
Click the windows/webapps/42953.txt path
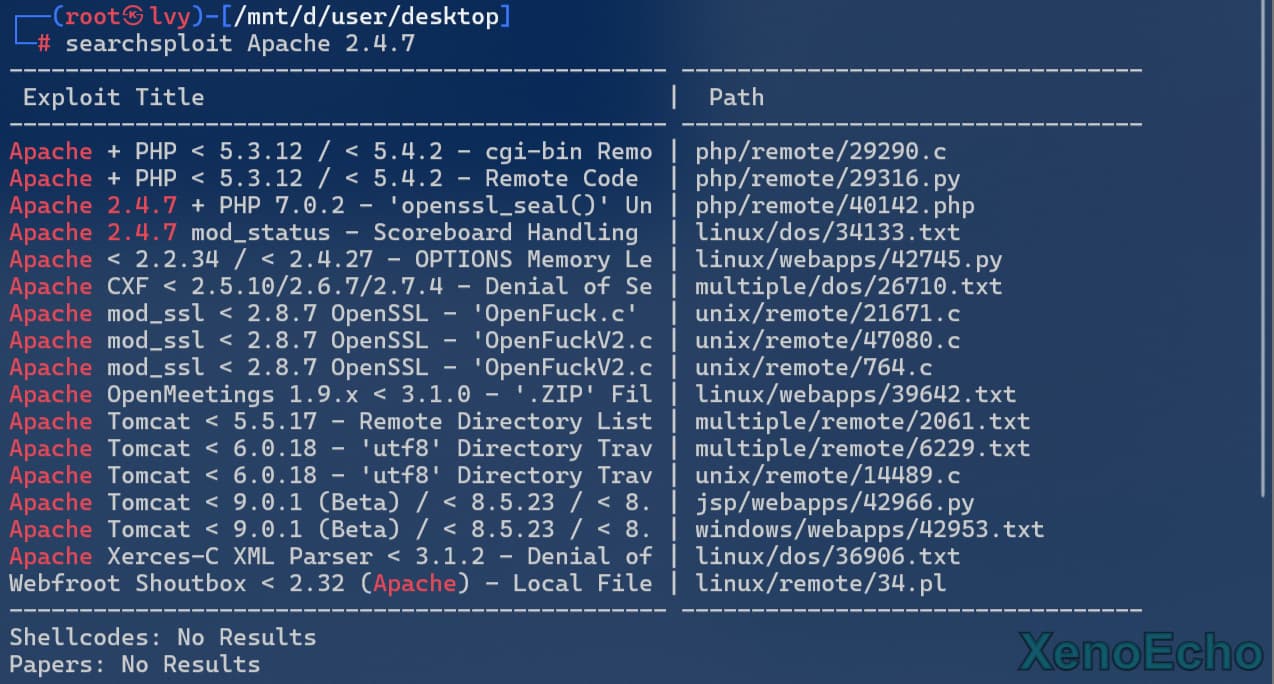(869, 530)
